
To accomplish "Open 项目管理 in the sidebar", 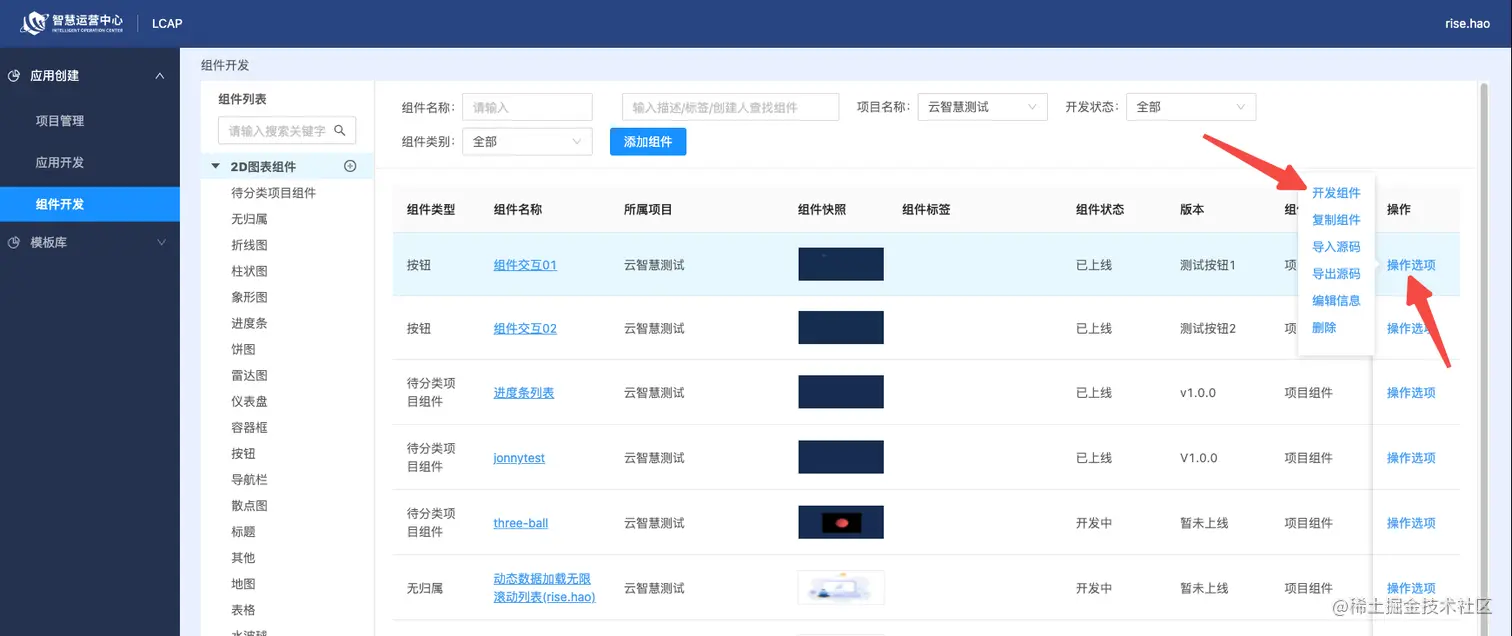I will click(x=60, y=121).
